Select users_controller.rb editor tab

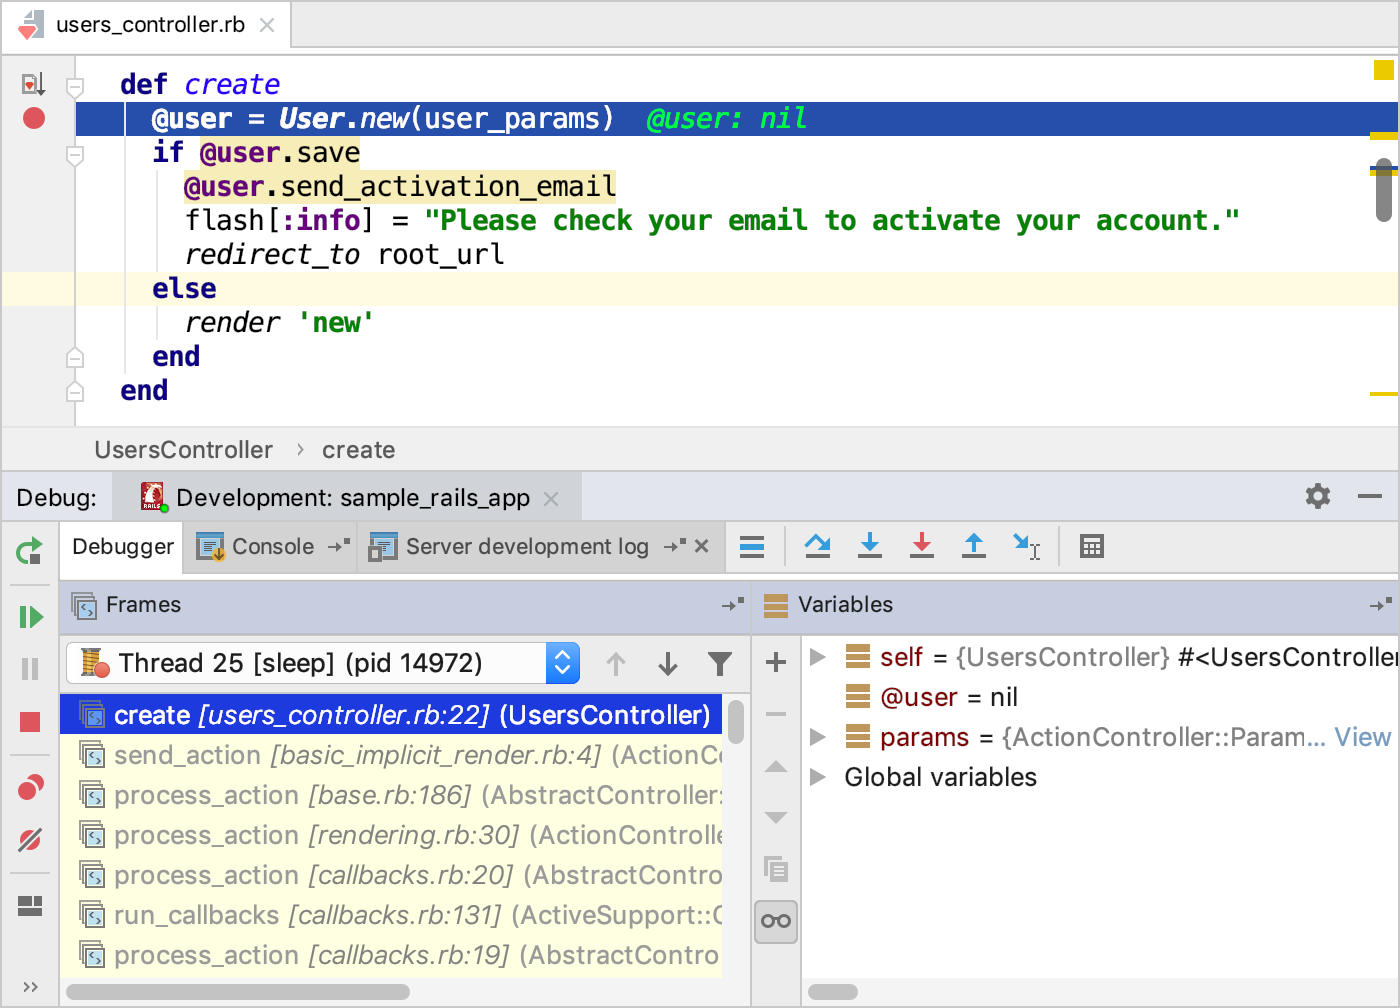point(150,25)
